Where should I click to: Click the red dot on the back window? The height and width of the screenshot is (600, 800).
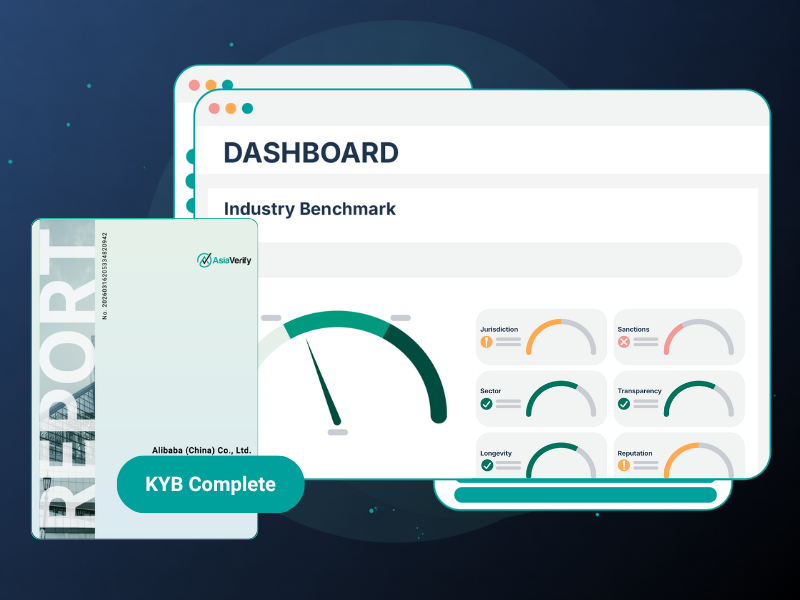click(194, 85)
